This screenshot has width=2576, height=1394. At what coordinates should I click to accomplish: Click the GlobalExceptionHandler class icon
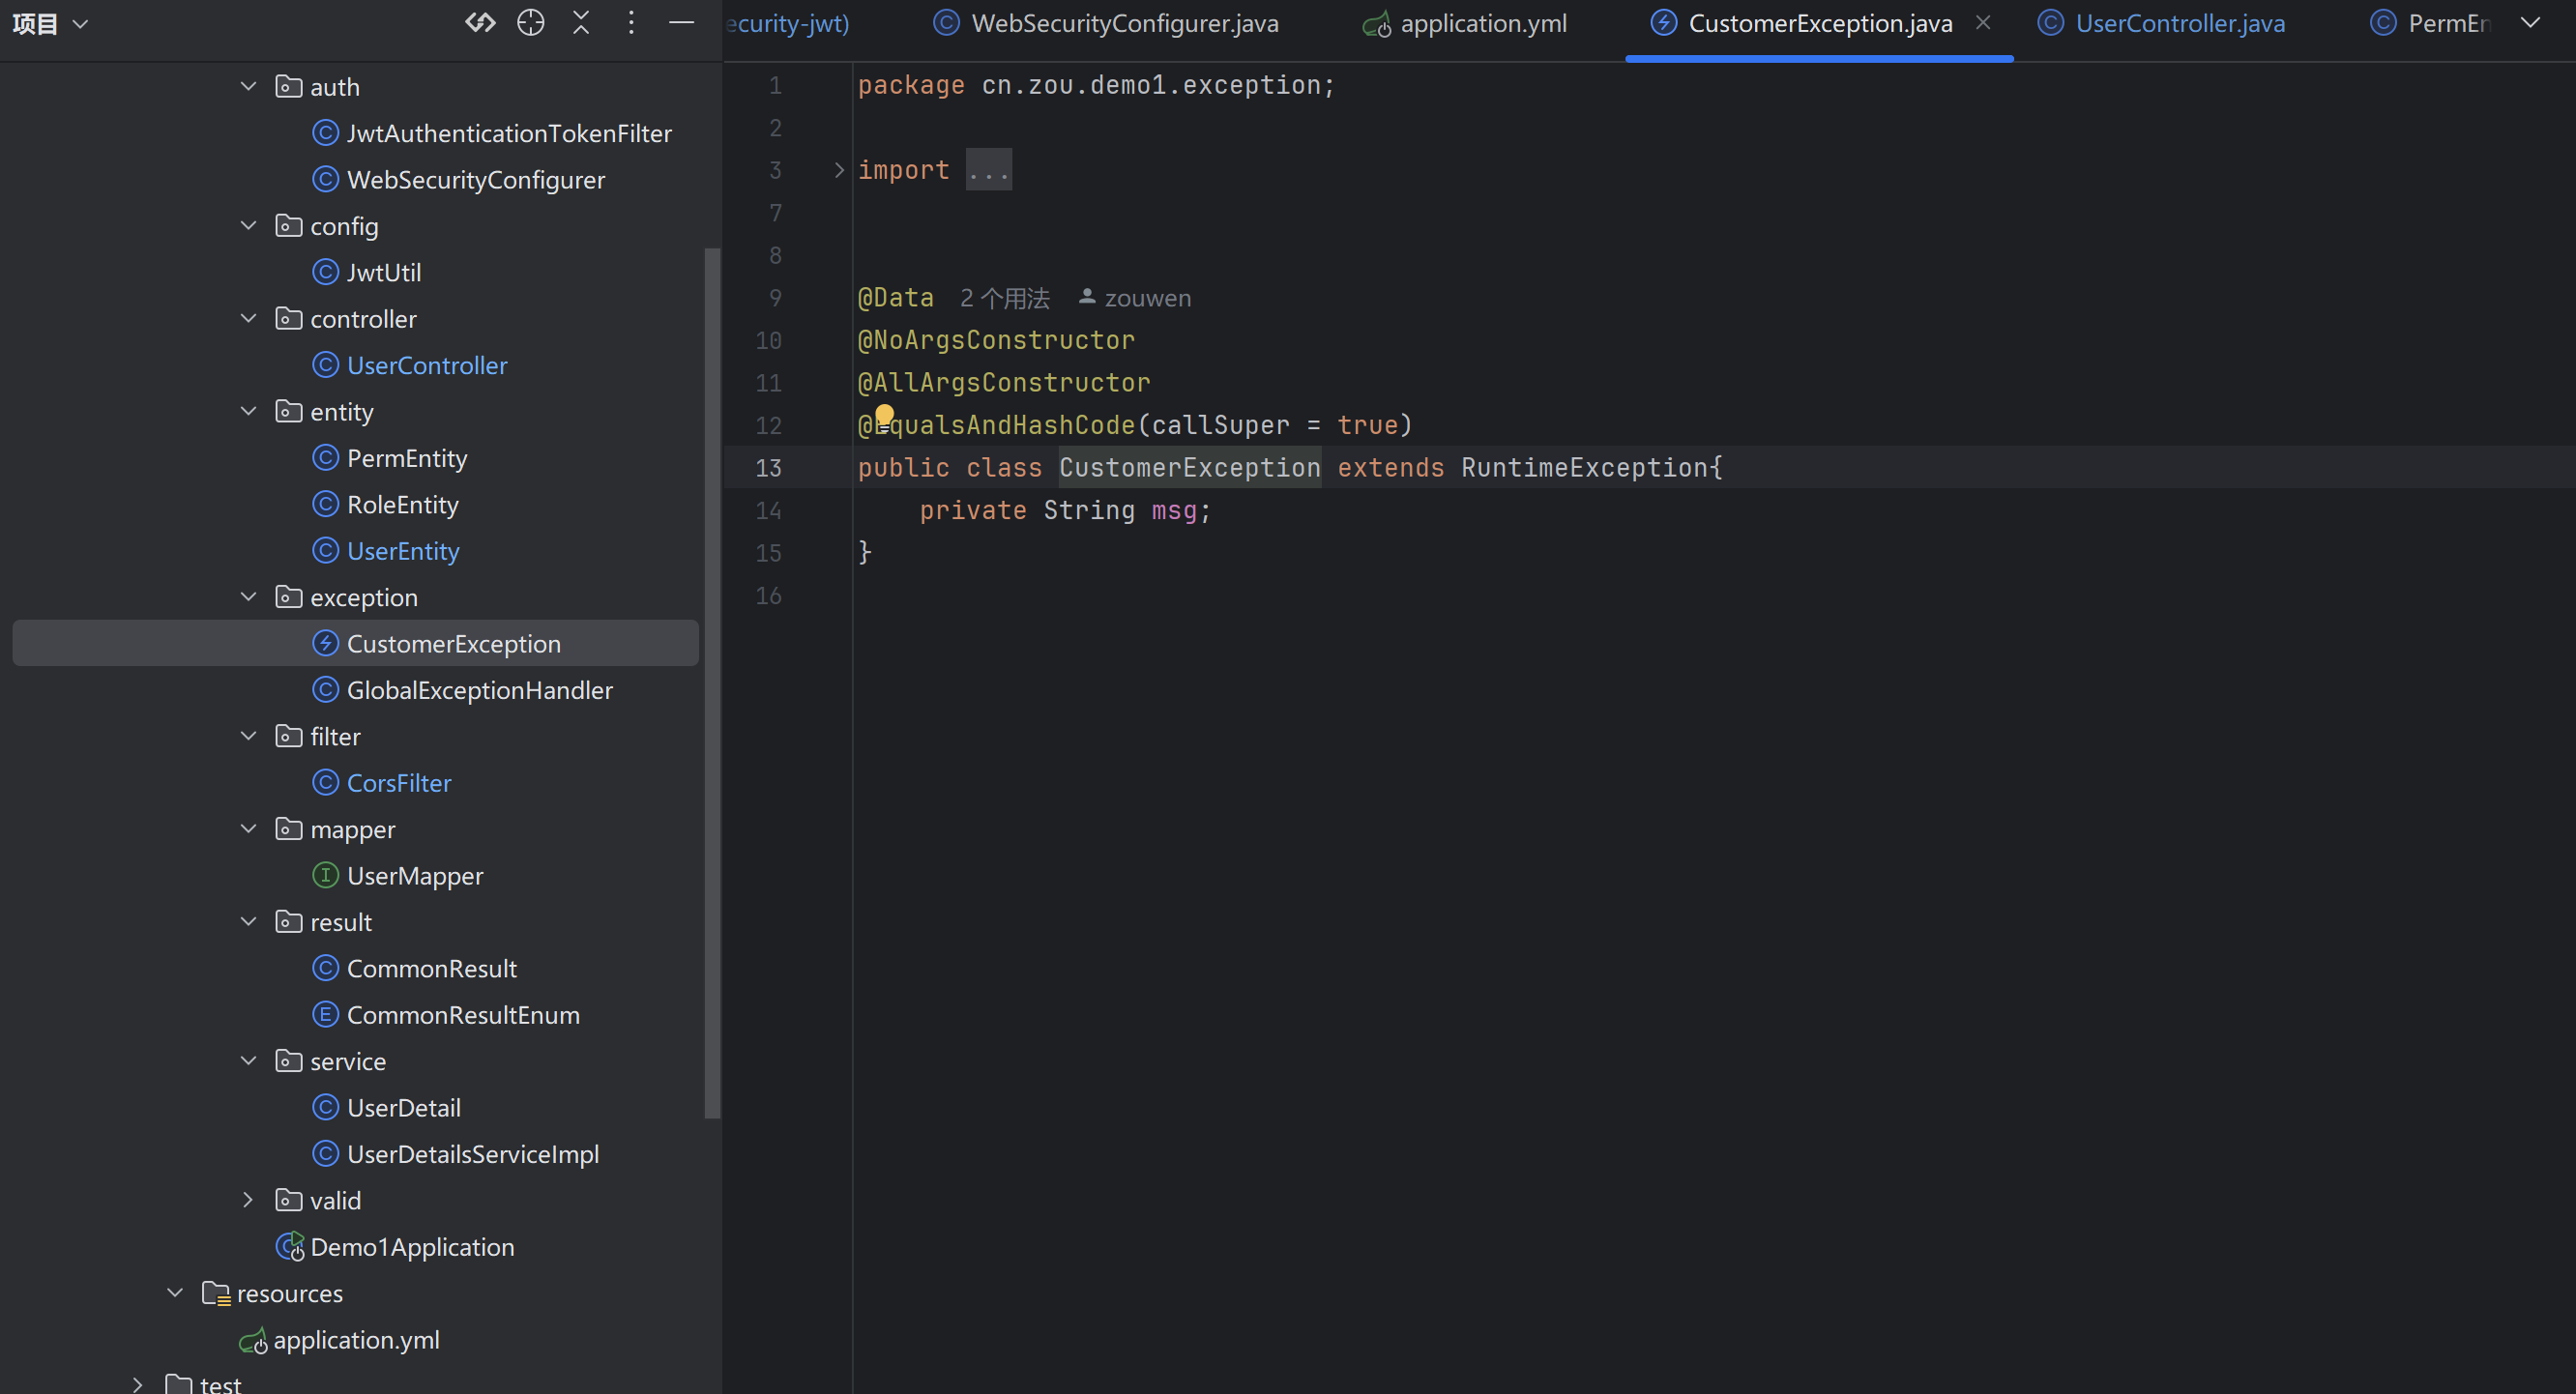(325, 690)
